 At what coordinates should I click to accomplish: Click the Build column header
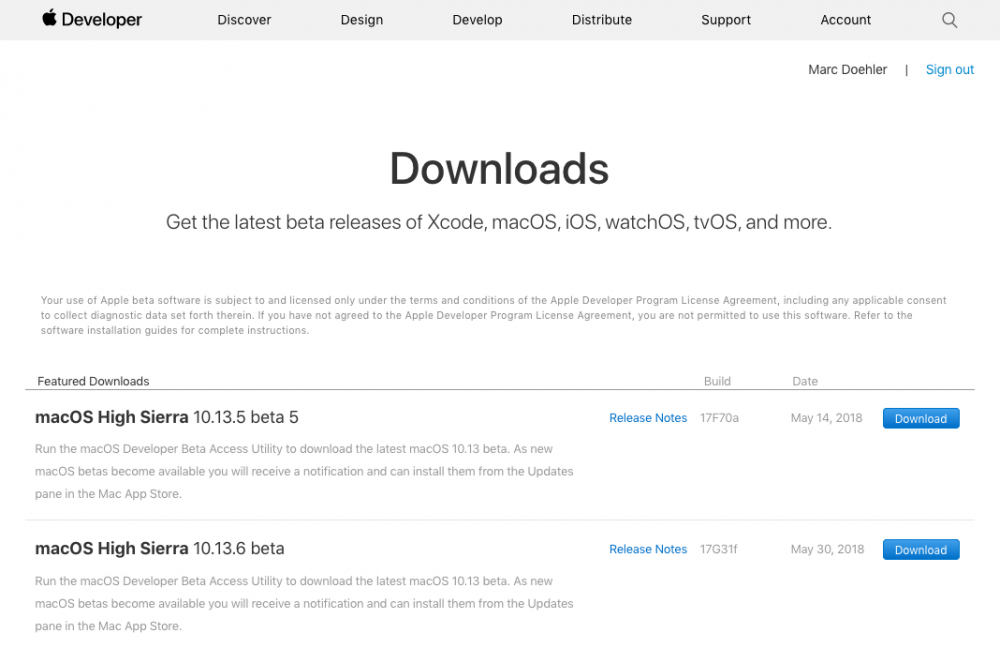click(717, 381)
